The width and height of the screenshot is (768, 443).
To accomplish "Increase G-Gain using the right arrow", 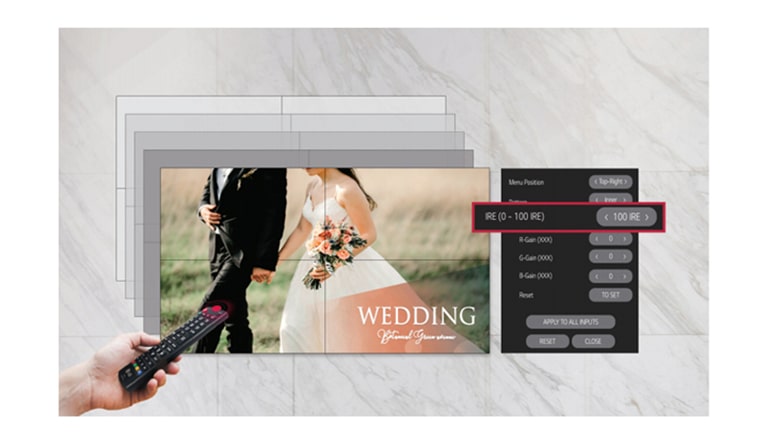I will pos(626,257).
